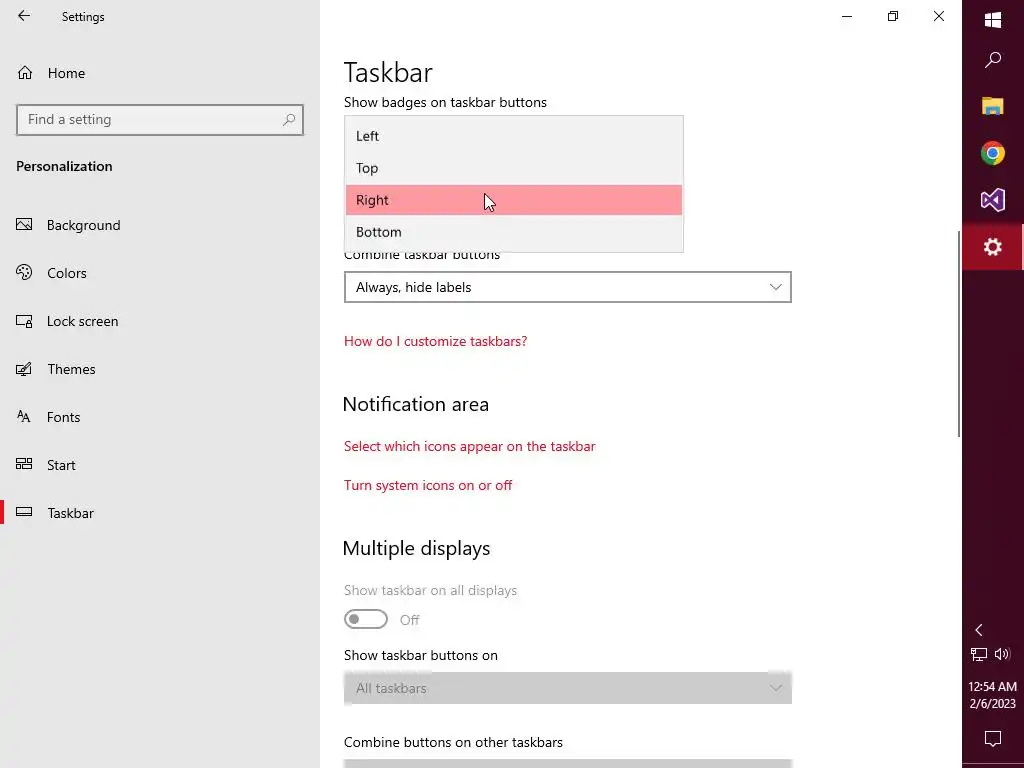Open Windows Start menu icon
The width and height of the screenshot is (1024, 768).
pos(993,20)
